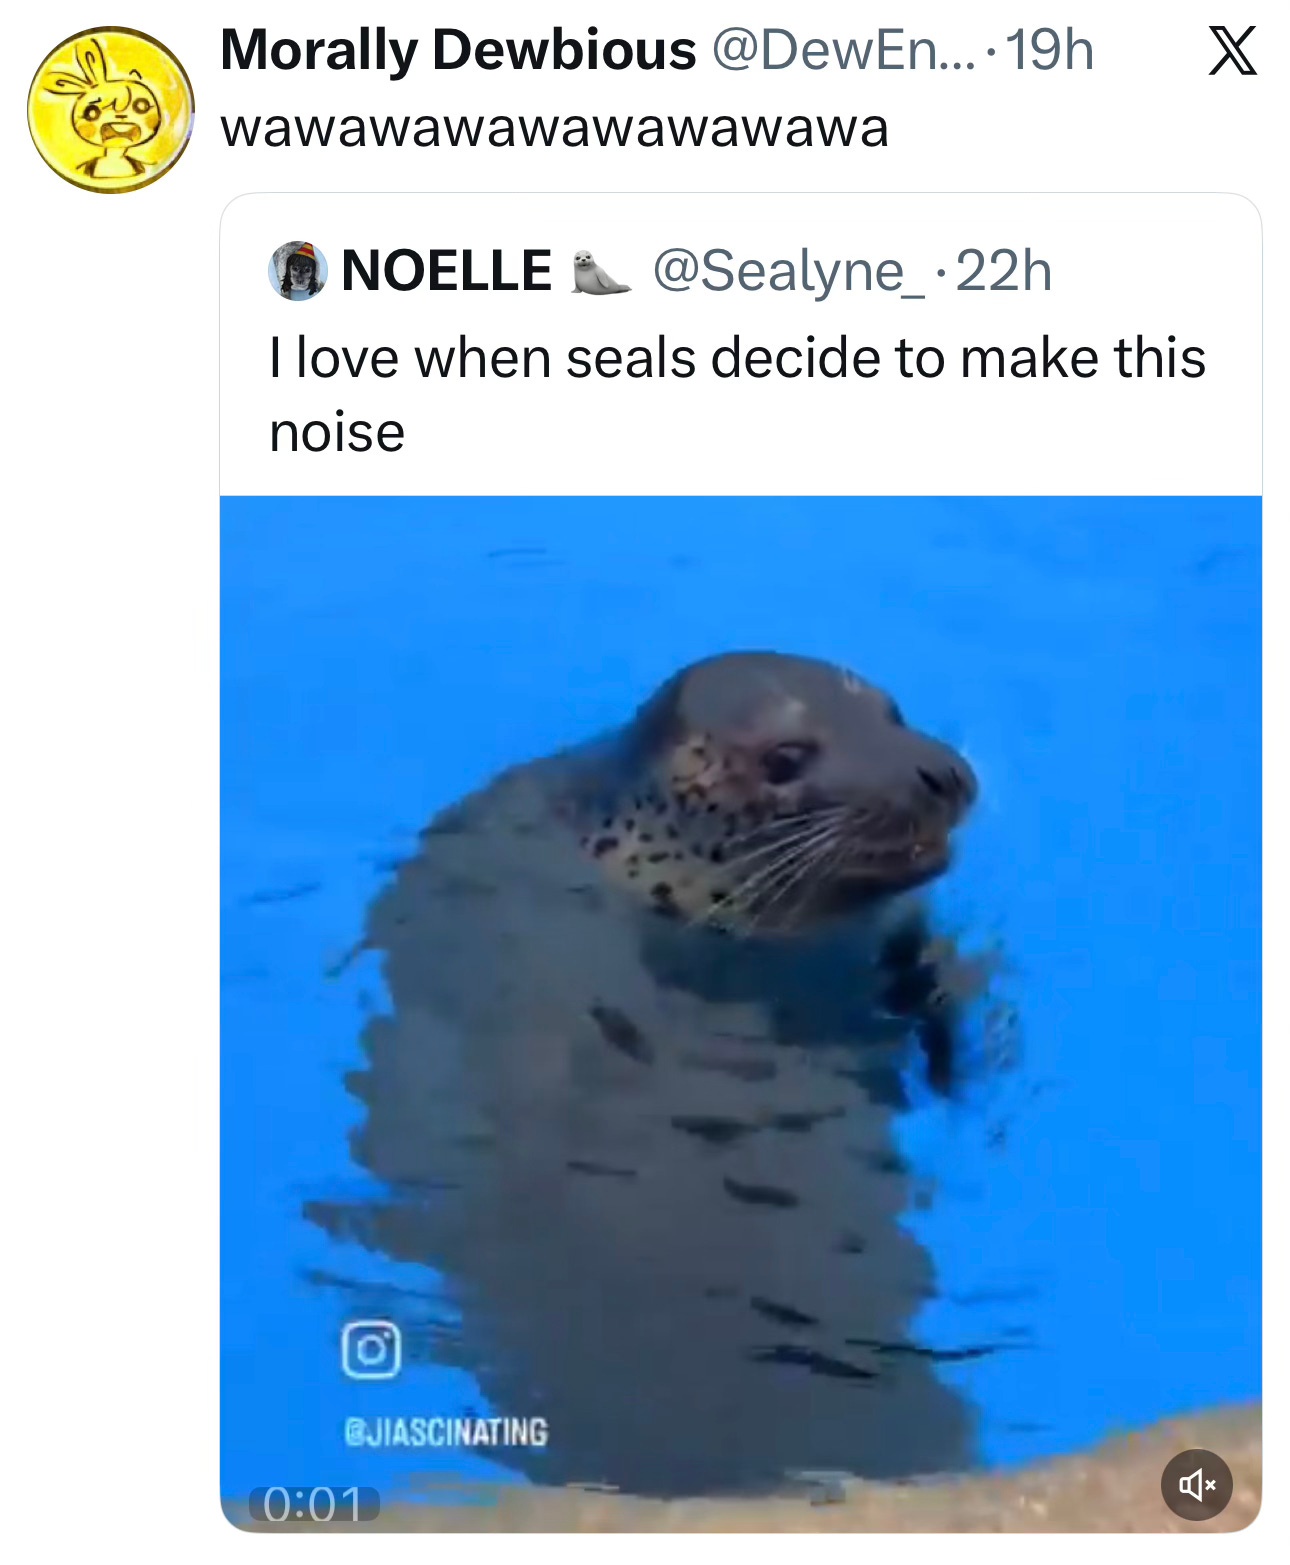Viewport: 1290px width, 1565px height.
Task: Visit the @Sealyne_ handle
Action: click(789, 271)
